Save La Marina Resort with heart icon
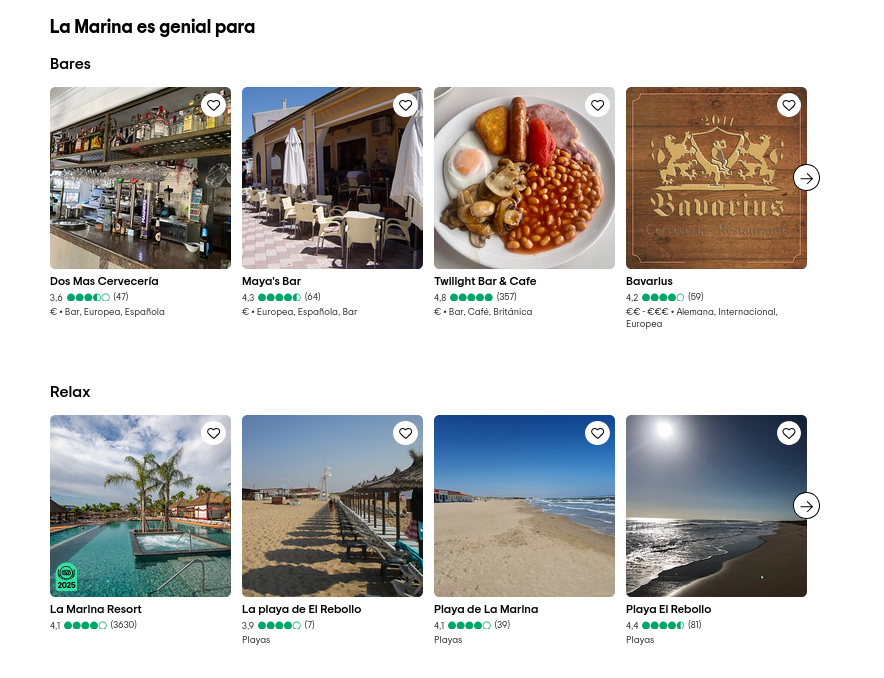 213,433
